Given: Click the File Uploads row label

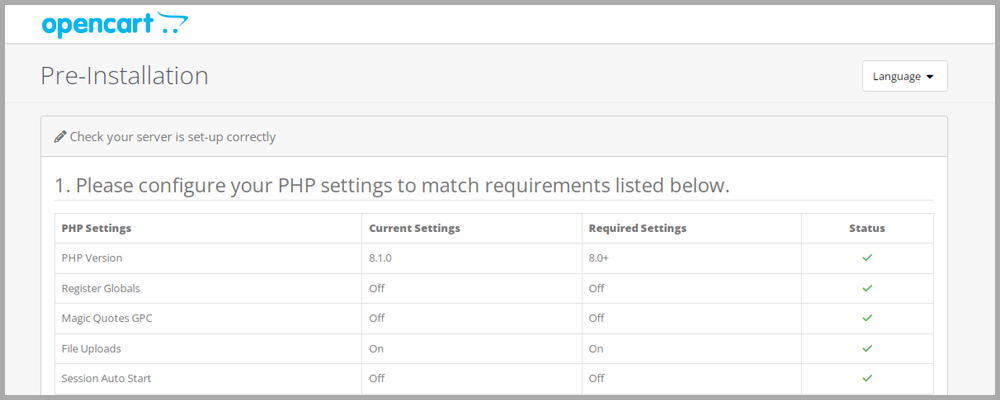Looking at the screenshot, I should [x=91, y=349].
